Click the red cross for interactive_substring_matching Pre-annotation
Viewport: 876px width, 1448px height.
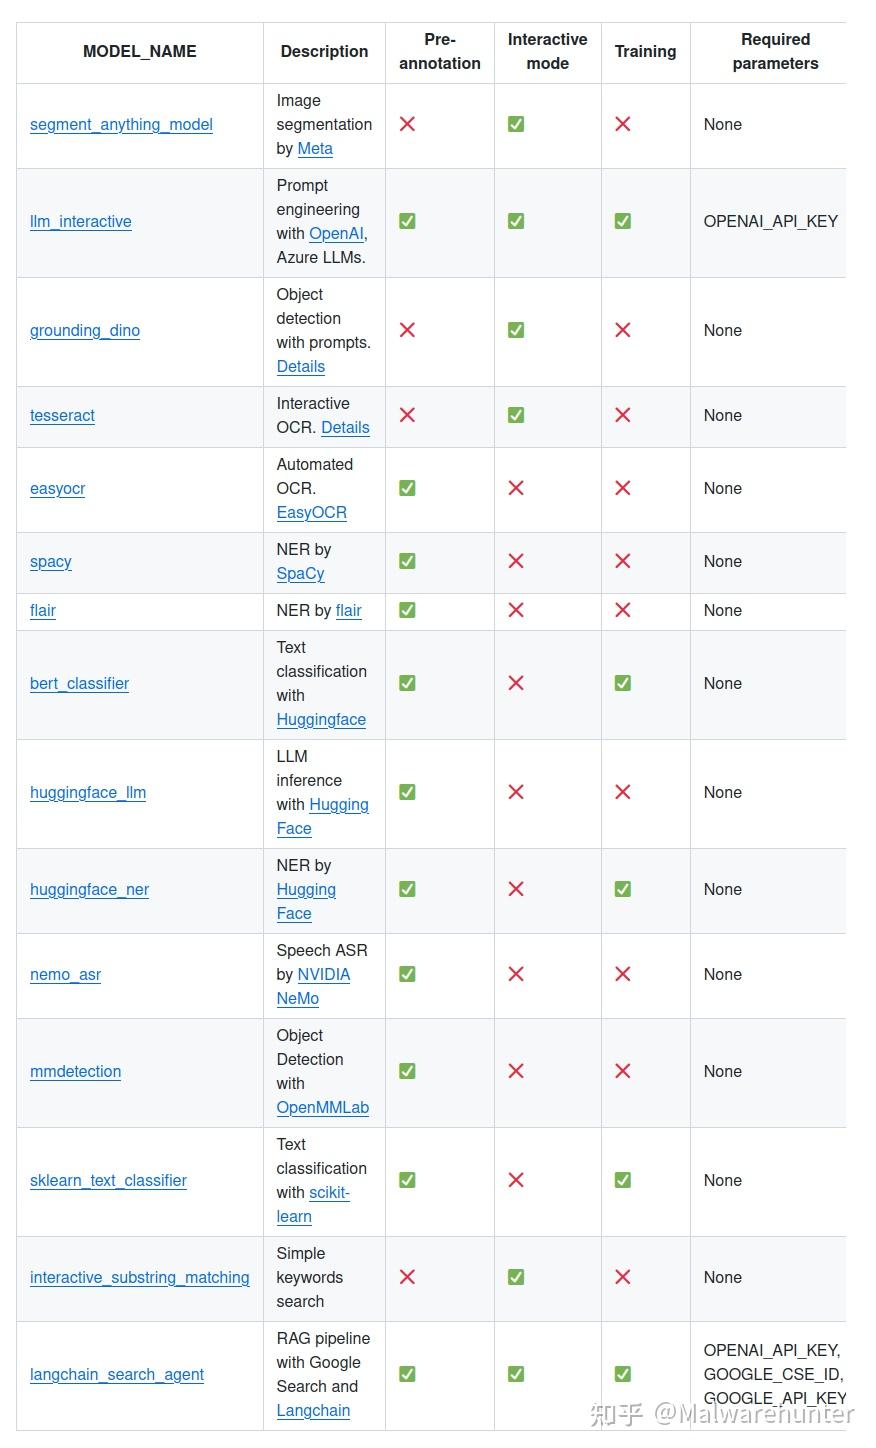[407, 1277]
